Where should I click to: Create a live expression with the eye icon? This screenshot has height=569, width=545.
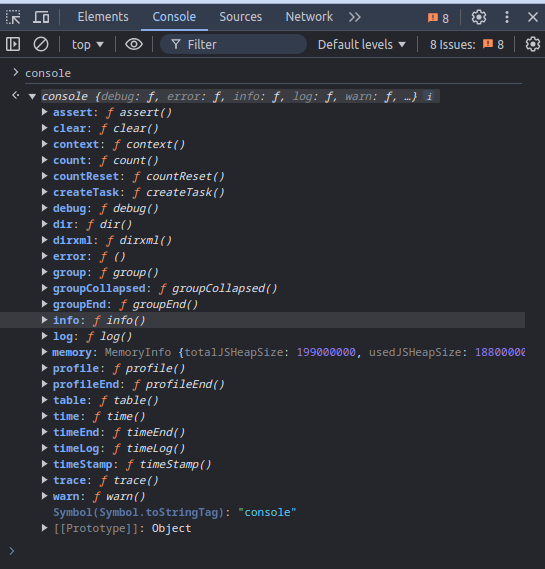coord(134,44)
